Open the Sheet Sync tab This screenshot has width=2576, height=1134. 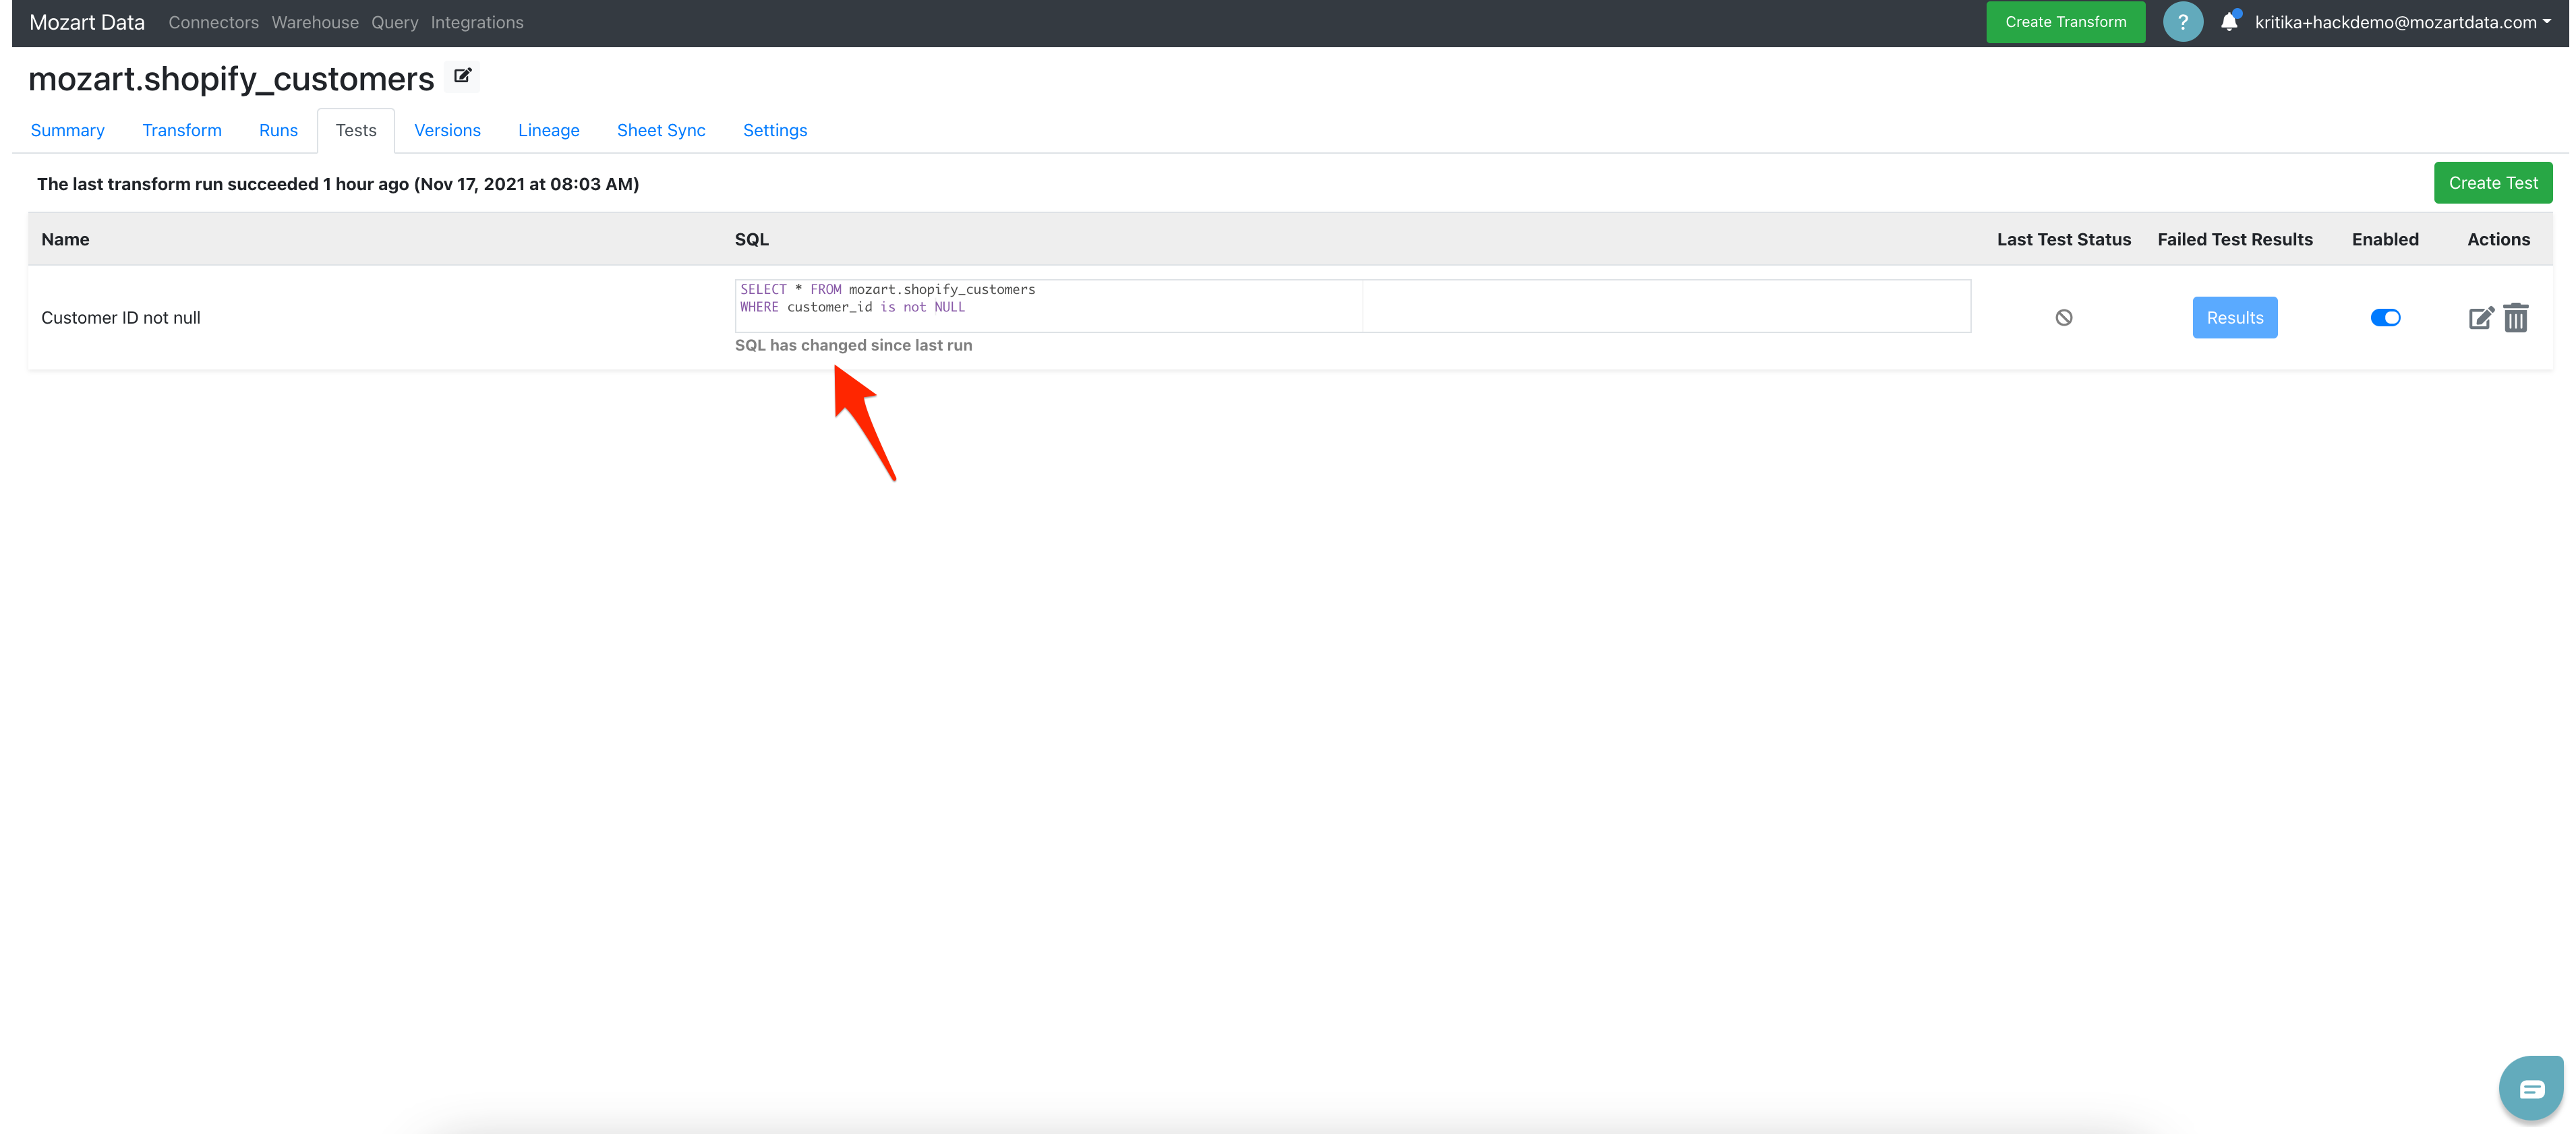(x=660, y=130)
